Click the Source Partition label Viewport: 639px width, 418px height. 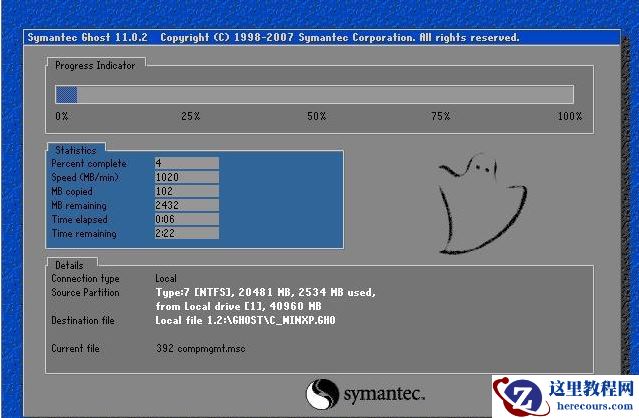click(x=85, y=293)
